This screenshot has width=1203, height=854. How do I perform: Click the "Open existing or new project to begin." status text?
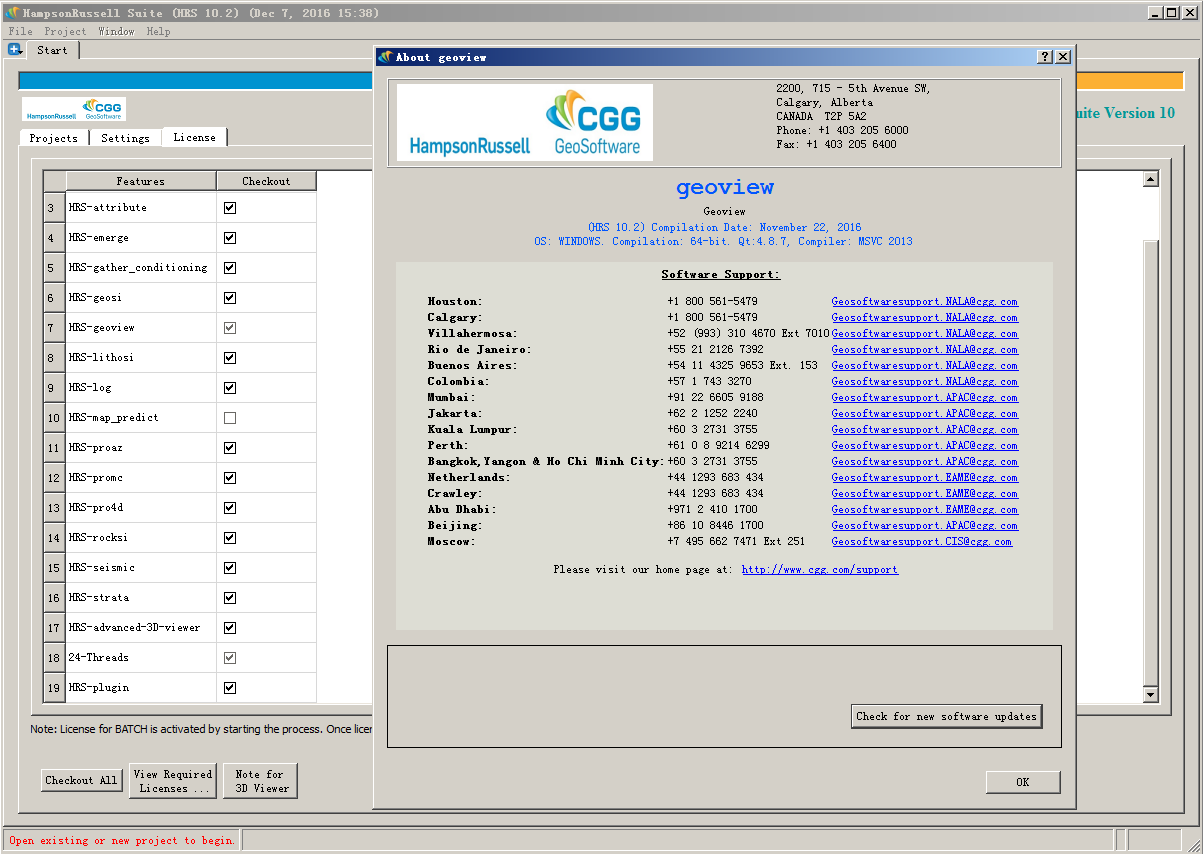point(123,841)
